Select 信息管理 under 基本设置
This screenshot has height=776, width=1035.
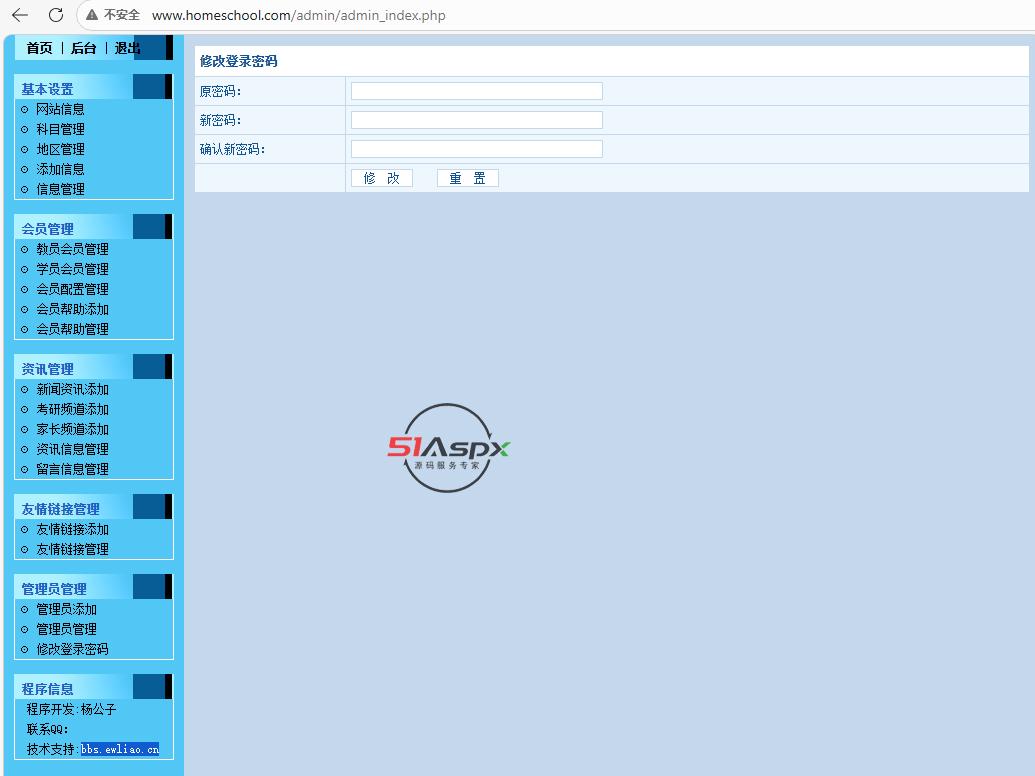tap(60, 189)
